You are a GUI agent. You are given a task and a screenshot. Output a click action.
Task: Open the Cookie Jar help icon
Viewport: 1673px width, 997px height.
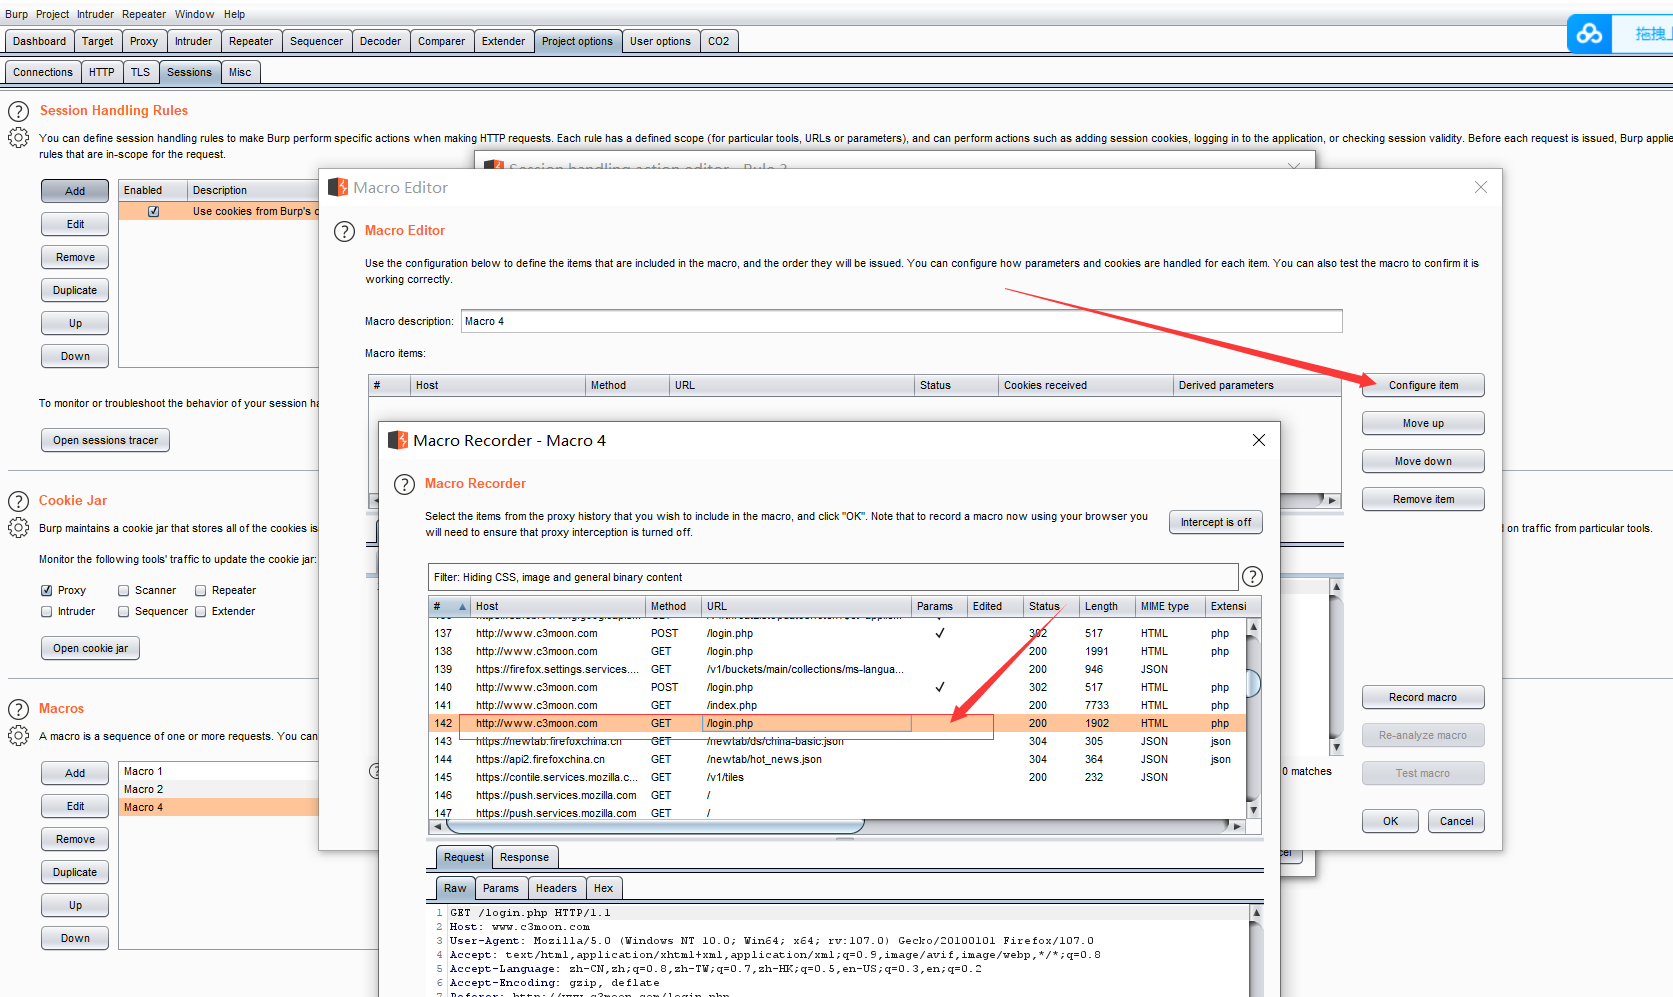[18, 501]
